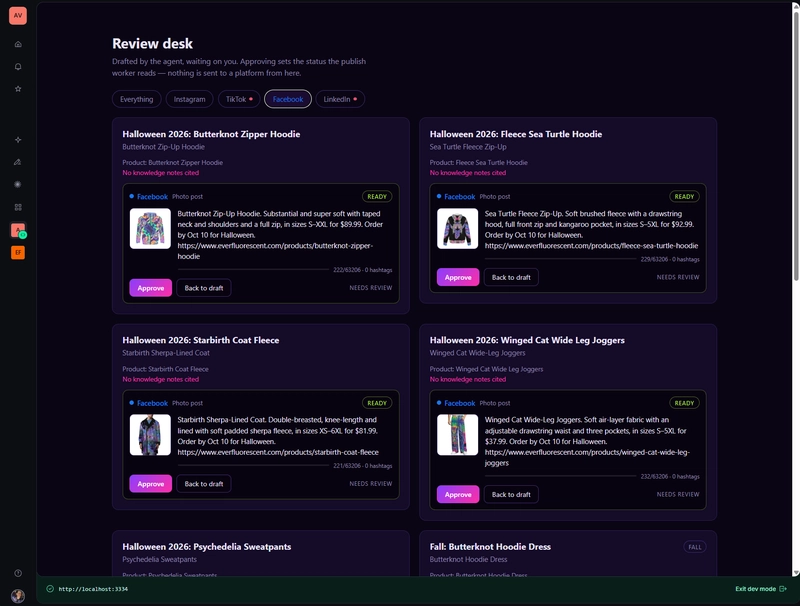
Task: Click Facebook label on Starbirth Coat post
Action: point(152,403)
